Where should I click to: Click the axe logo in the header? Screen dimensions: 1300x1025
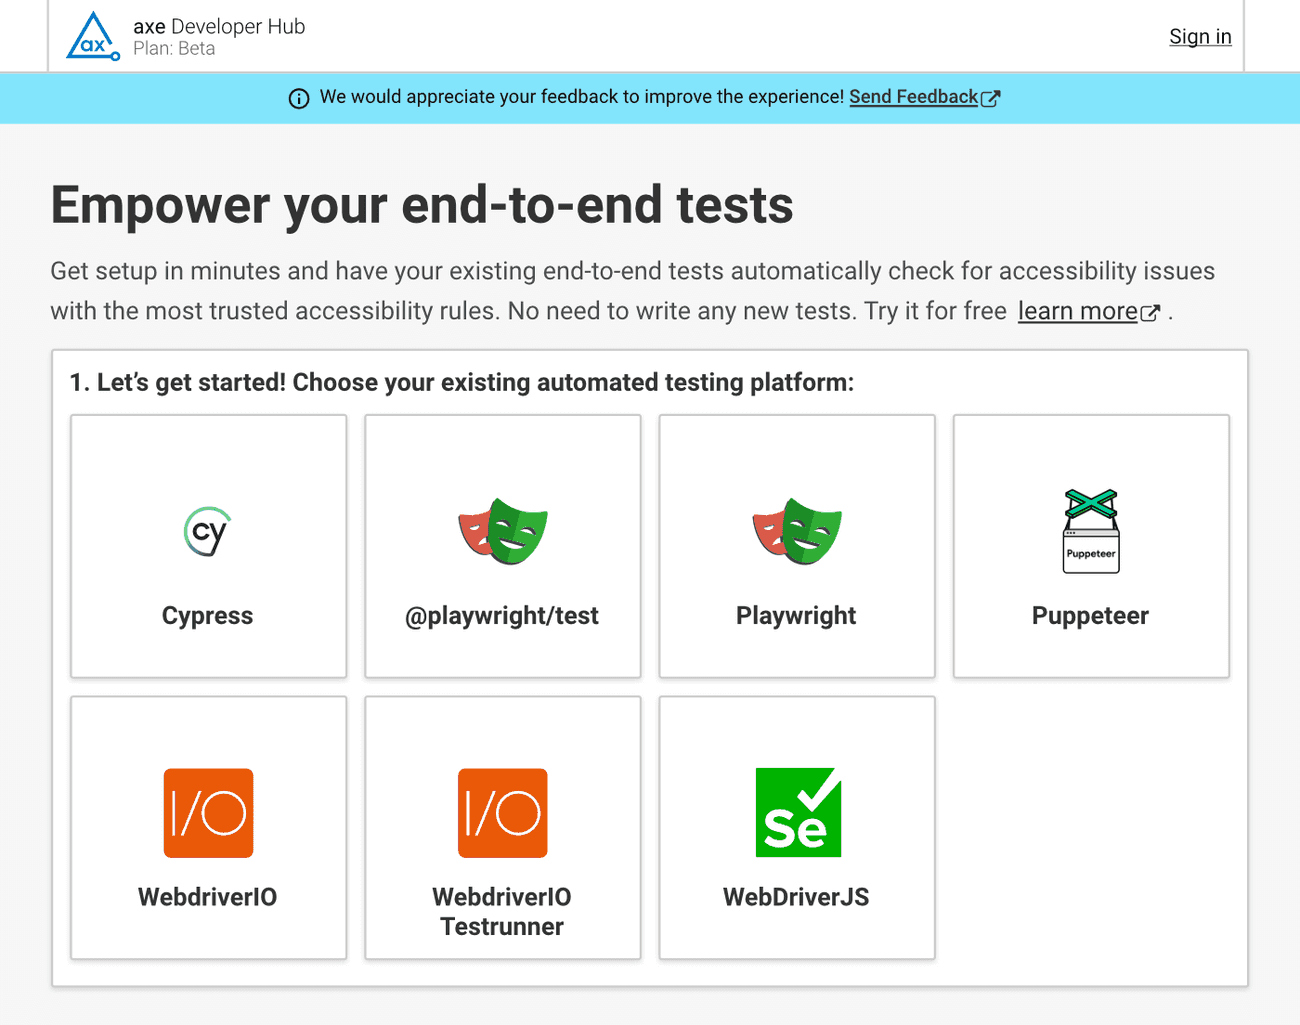93,36
